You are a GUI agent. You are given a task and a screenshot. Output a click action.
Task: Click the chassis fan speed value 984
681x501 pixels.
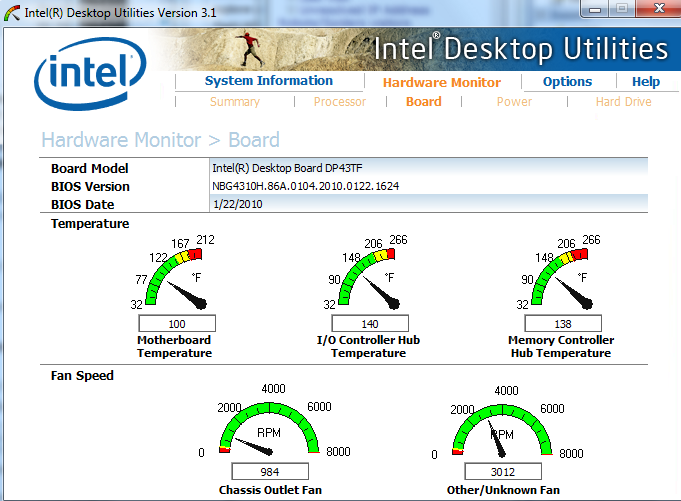pos(270,471)
